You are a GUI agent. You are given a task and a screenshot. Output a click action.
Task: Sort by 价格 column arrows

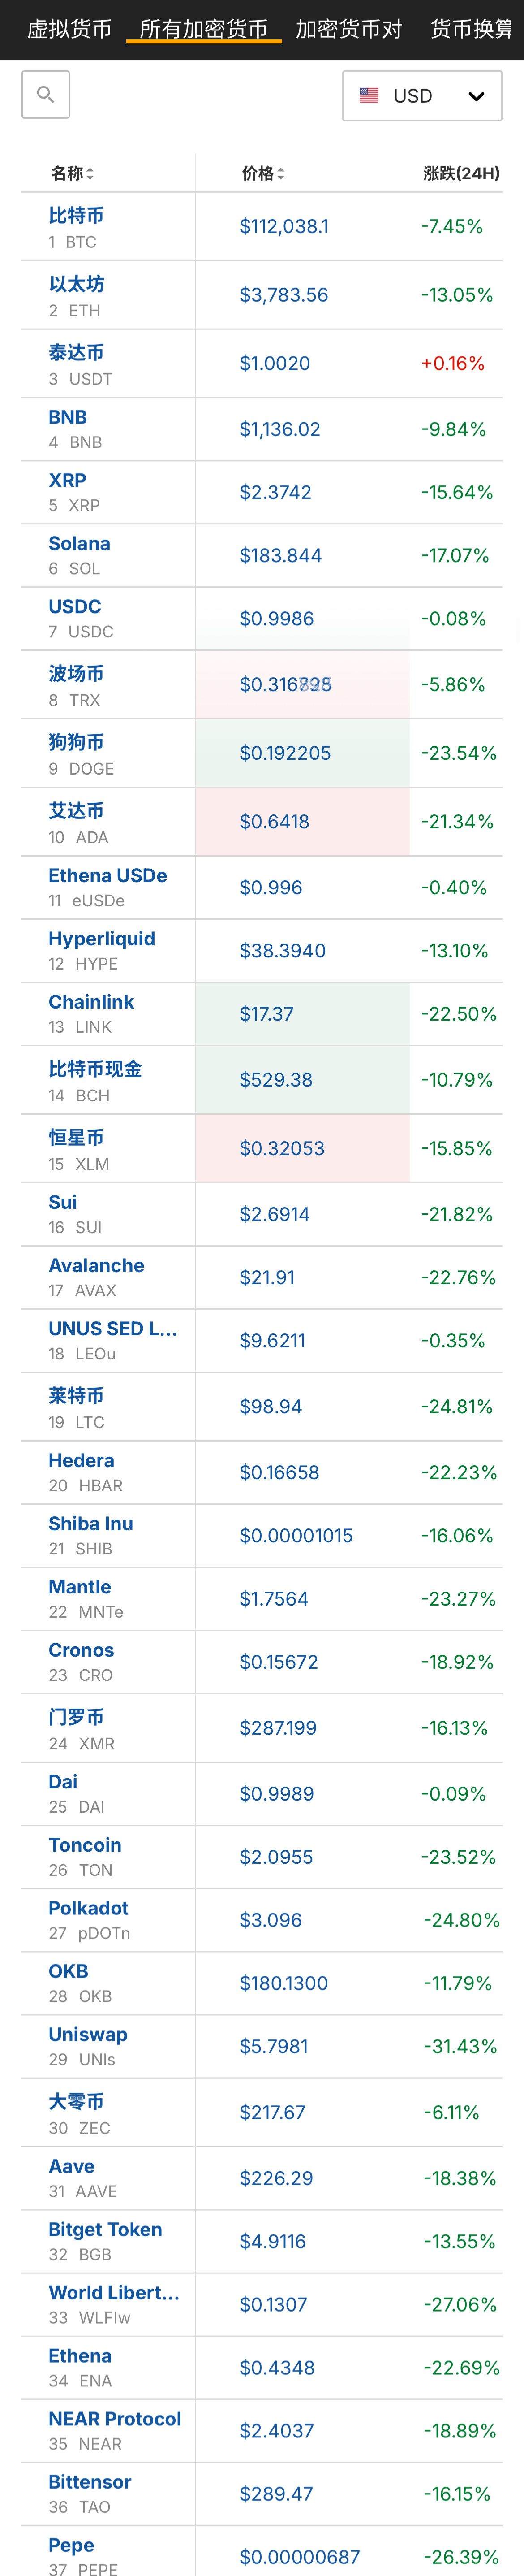coord(281,174)
